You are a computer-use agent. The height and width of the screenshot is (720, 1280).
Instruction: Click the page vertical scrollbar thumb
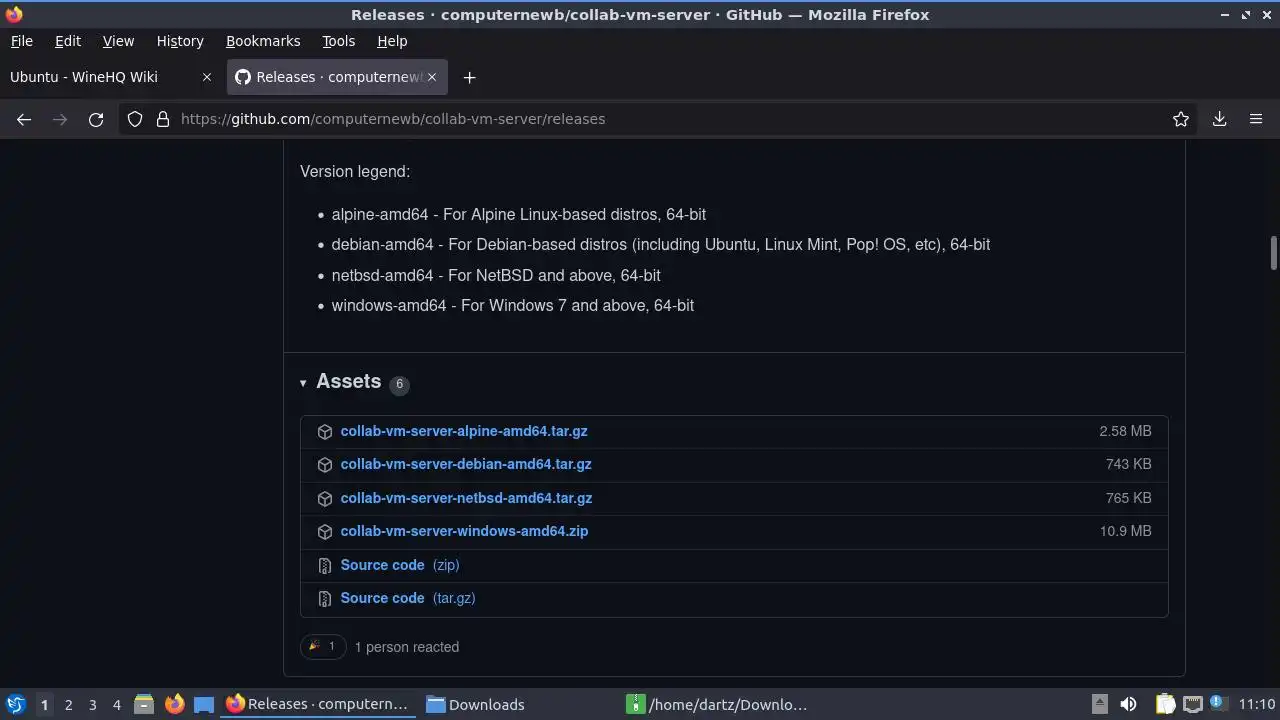click(1274, 253)
